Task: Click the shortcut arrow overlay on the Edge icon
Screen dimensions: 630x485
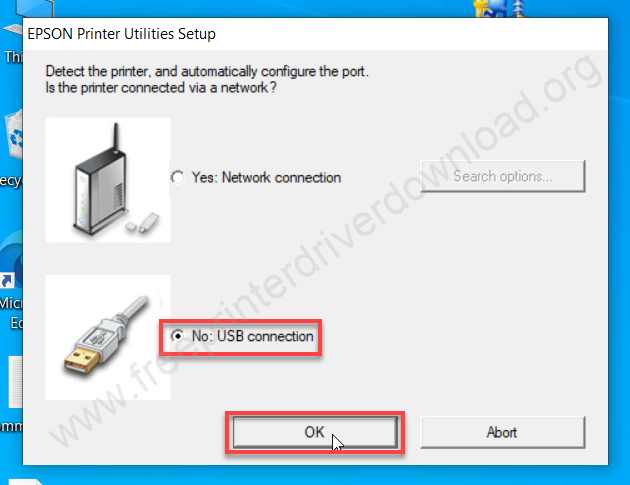Action: [7, 280]
